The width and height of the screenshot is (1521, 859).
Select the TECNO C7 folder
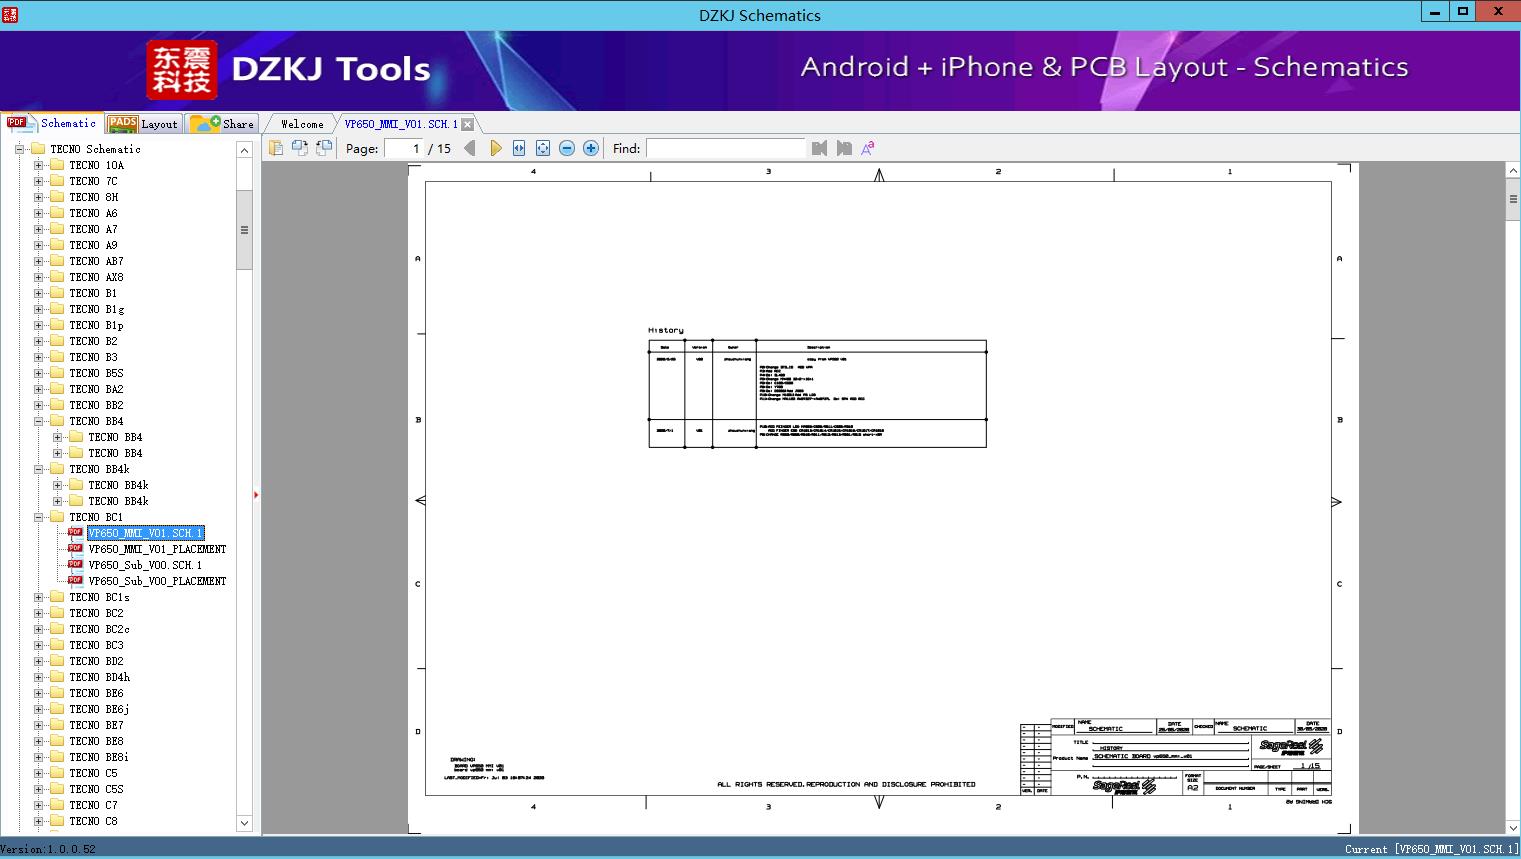pos(93,805)
